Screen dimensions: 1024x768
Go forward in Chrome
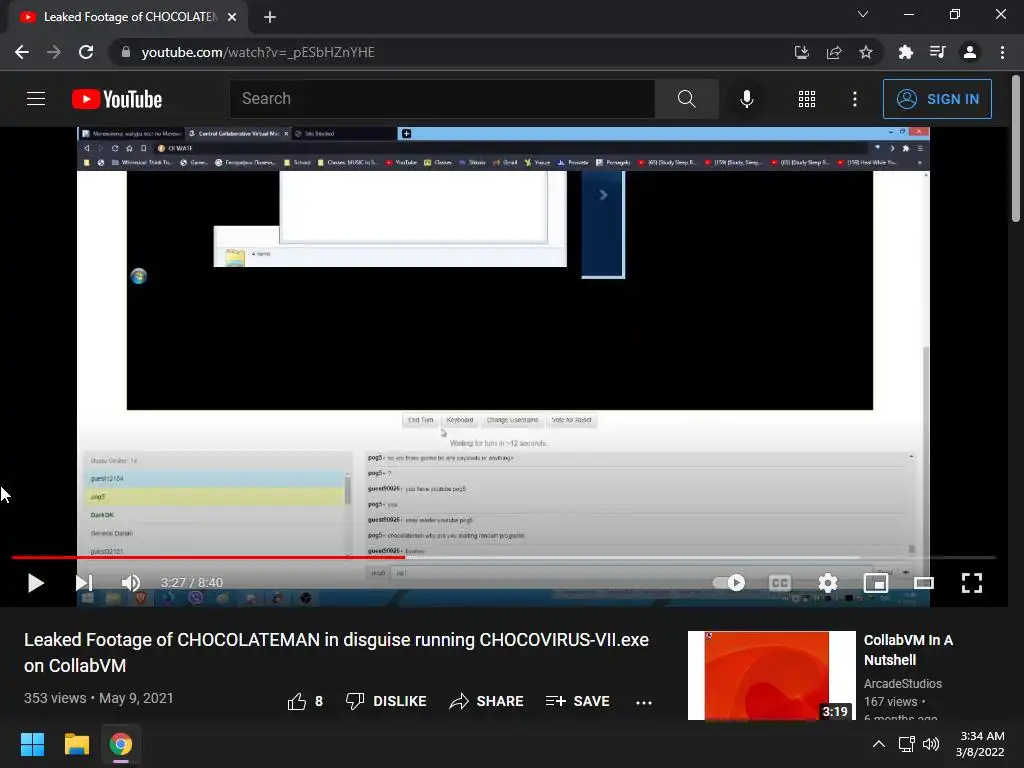(x=54, y=52)
